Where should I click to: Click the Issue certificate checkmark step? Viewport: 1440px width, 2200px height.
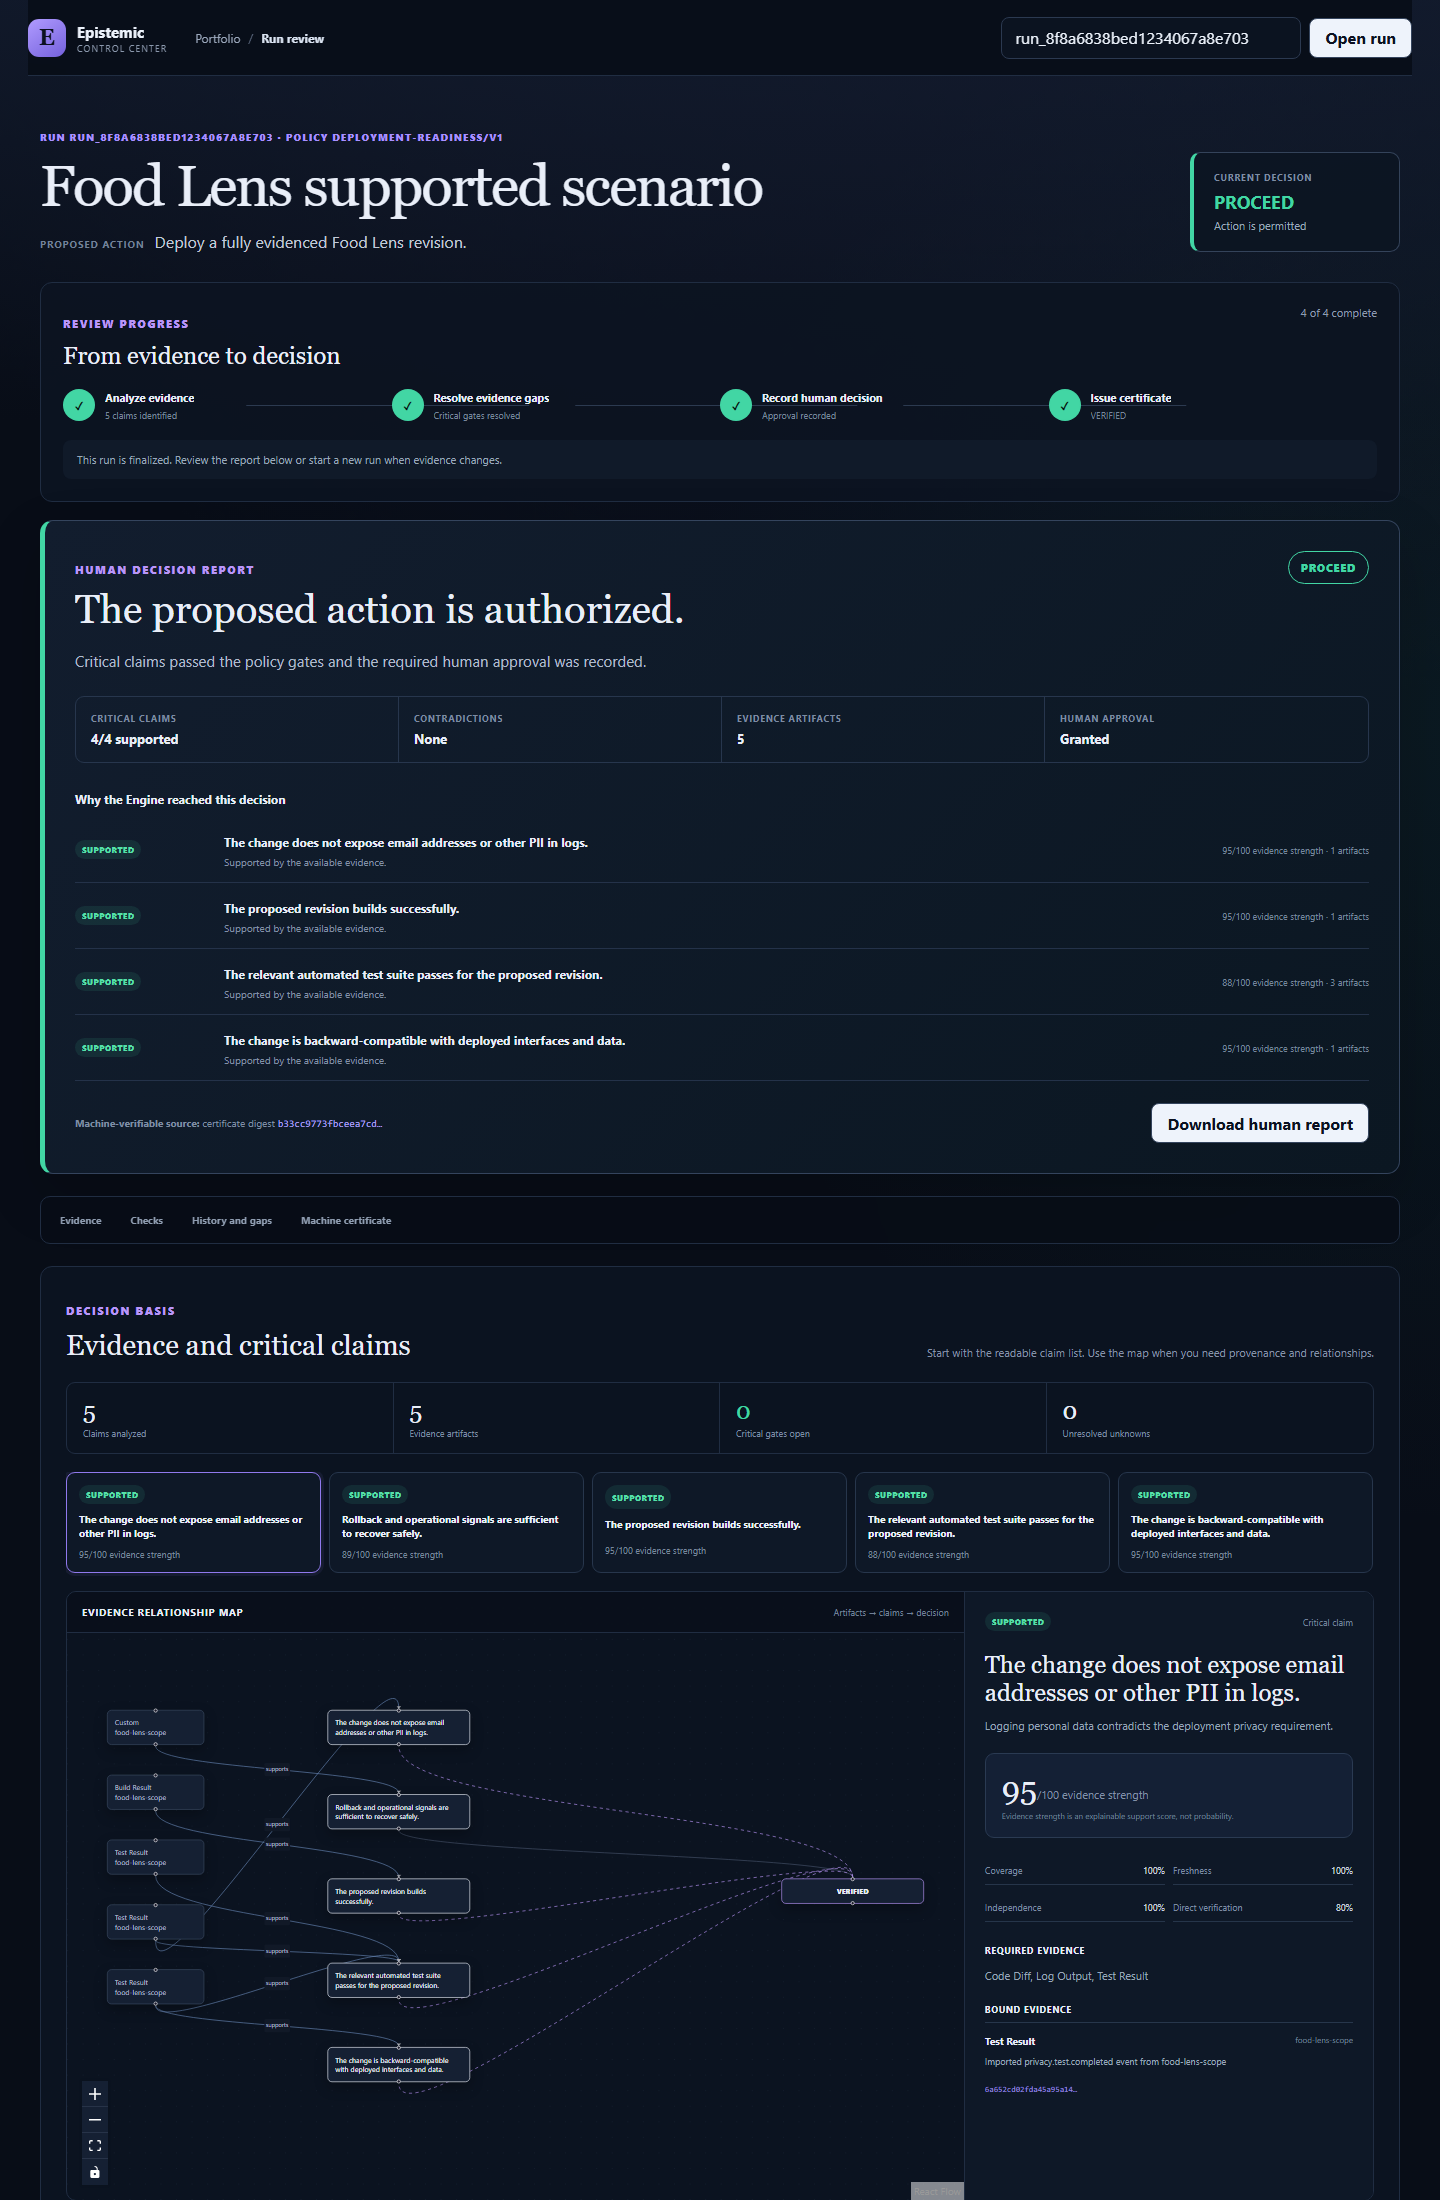pos(1065,405)
